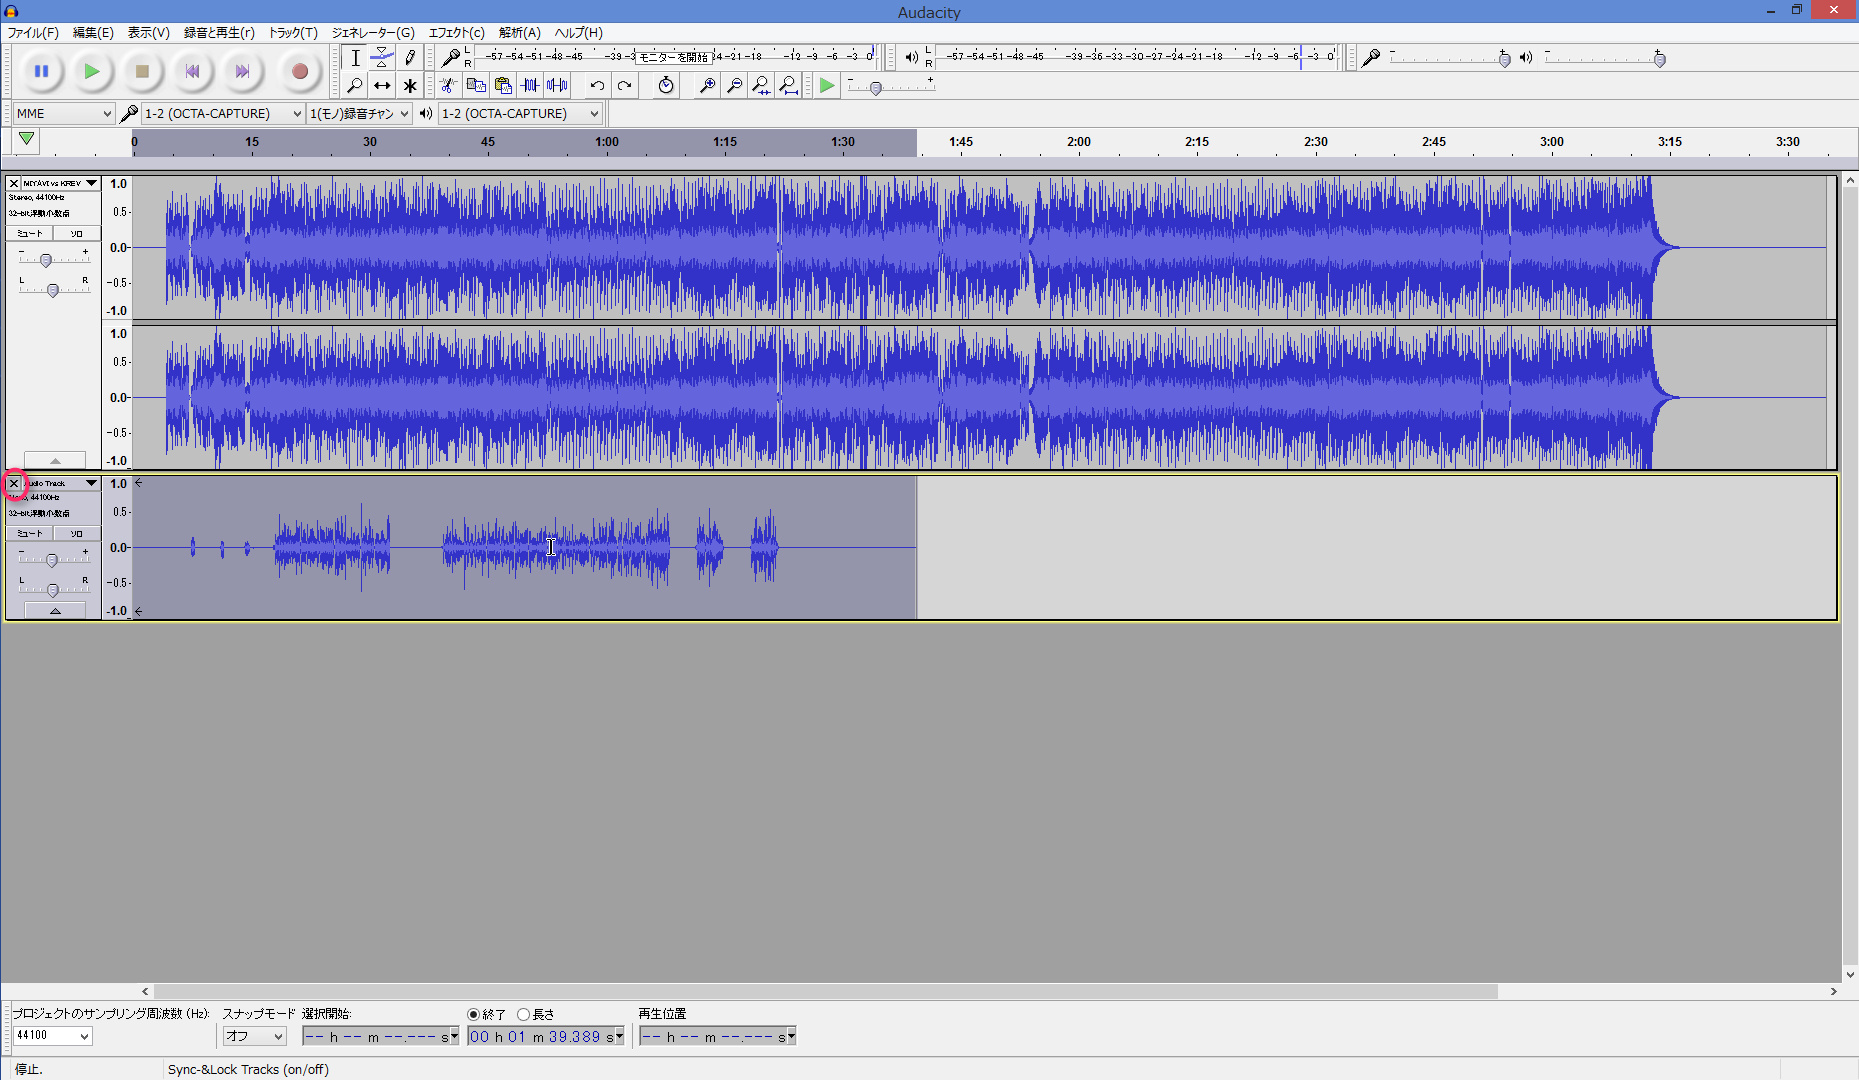The image size is (1859, 1080).
Task: Click the playback meter speaker icon
Action: tap(911, 58)
